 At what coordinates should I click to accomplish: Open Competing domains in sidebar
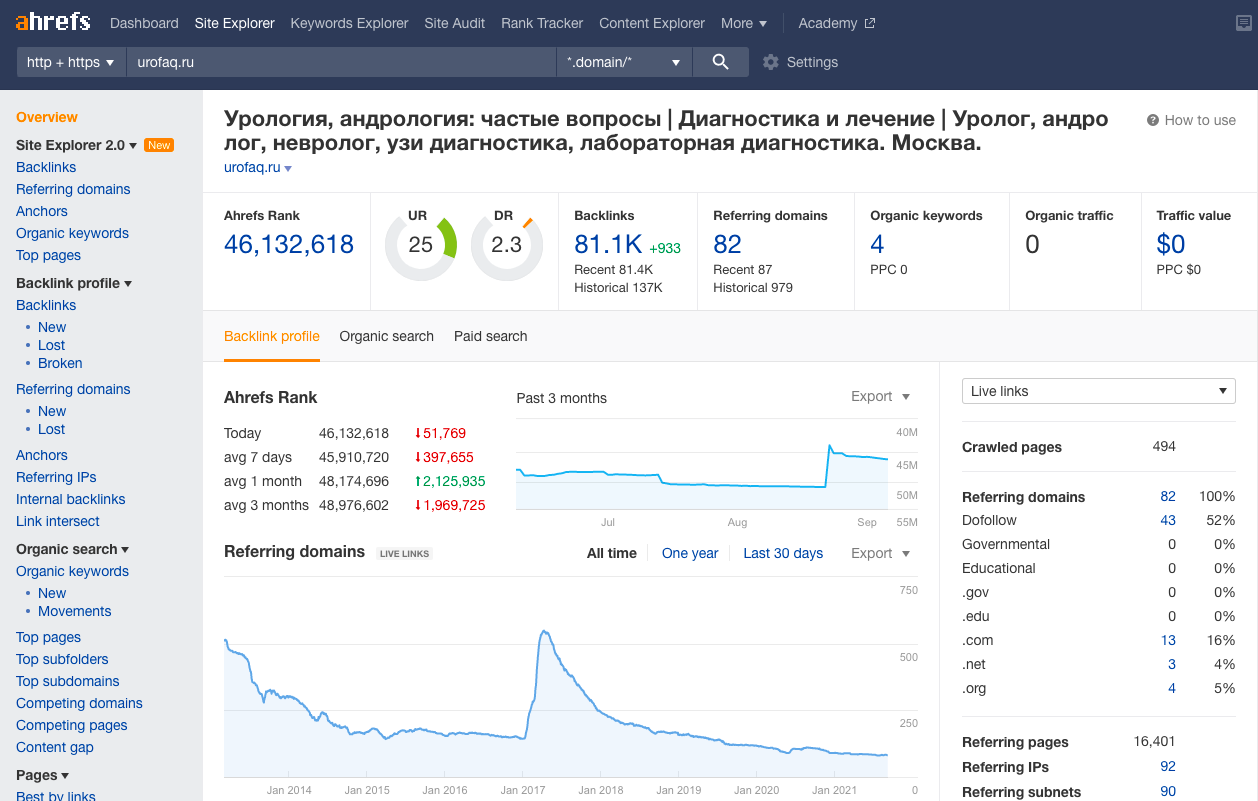point(79,703)
